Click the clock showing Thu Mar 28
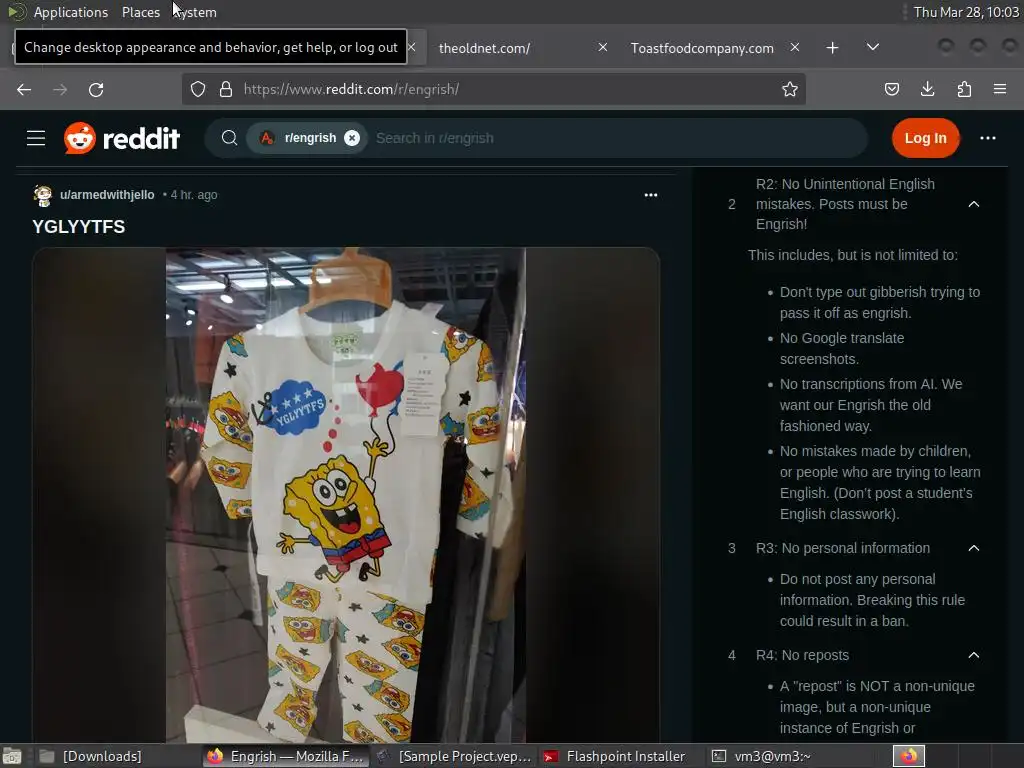 pyautogui.click(x=966, y=12)
